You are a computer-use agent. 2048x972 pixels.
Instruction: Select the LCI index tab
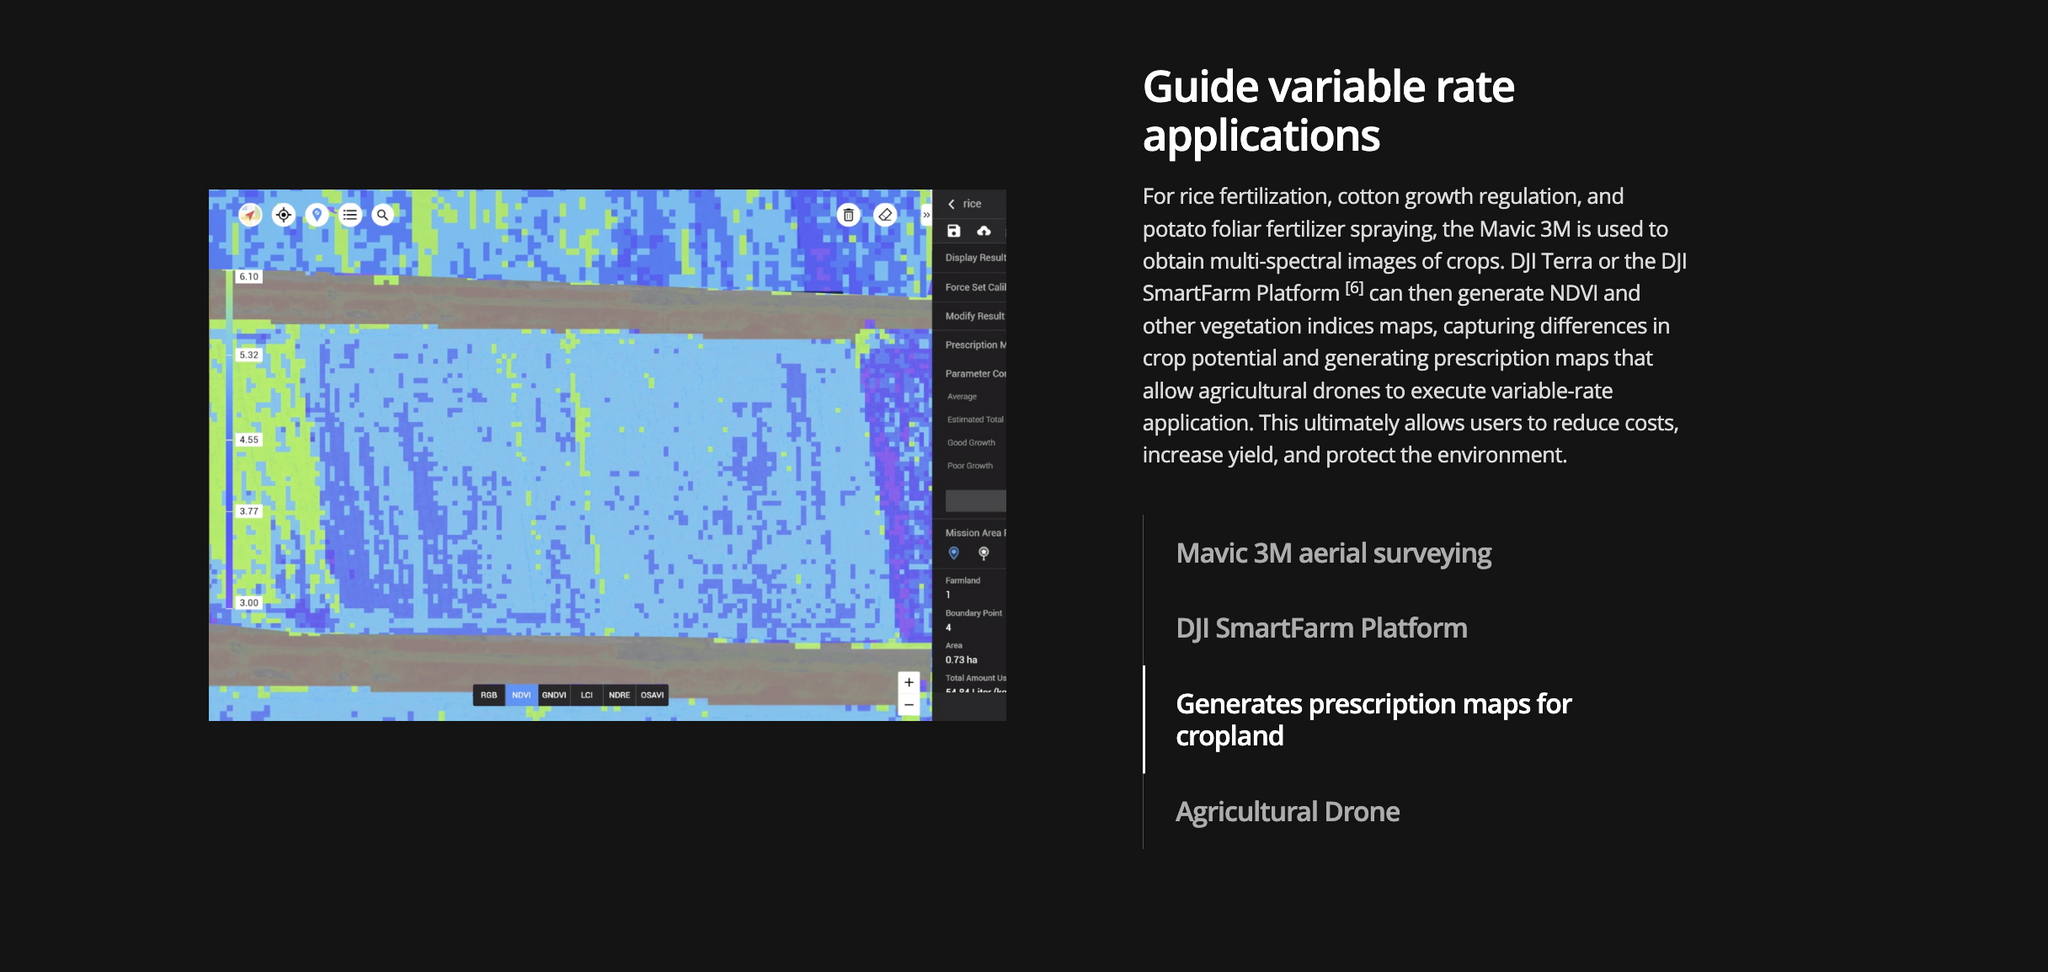pos(587,695)
